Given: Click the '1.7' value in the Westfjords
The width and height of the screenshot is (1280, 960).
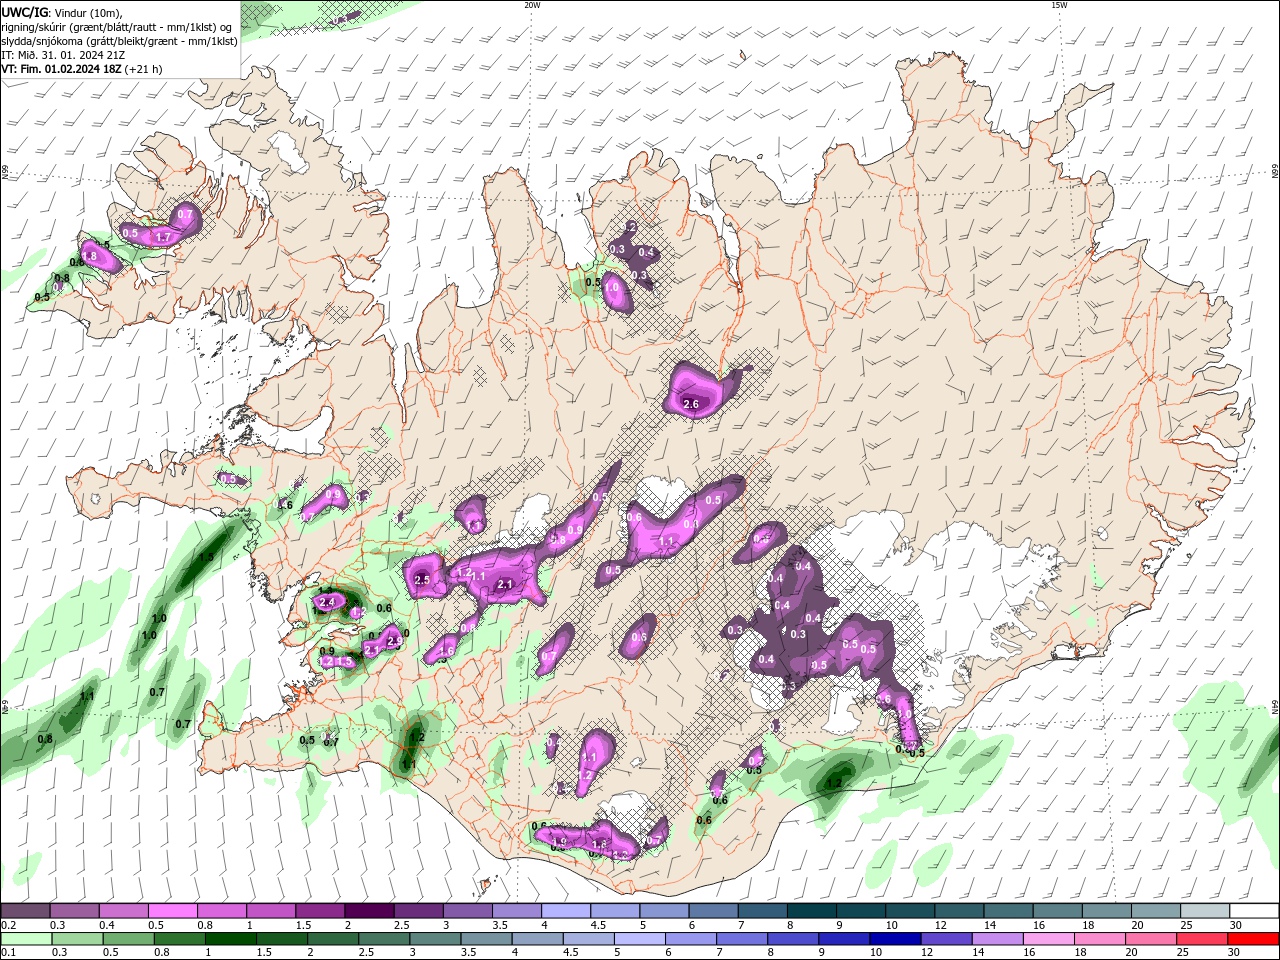Looking at the screenshot, I should (163, 237).
